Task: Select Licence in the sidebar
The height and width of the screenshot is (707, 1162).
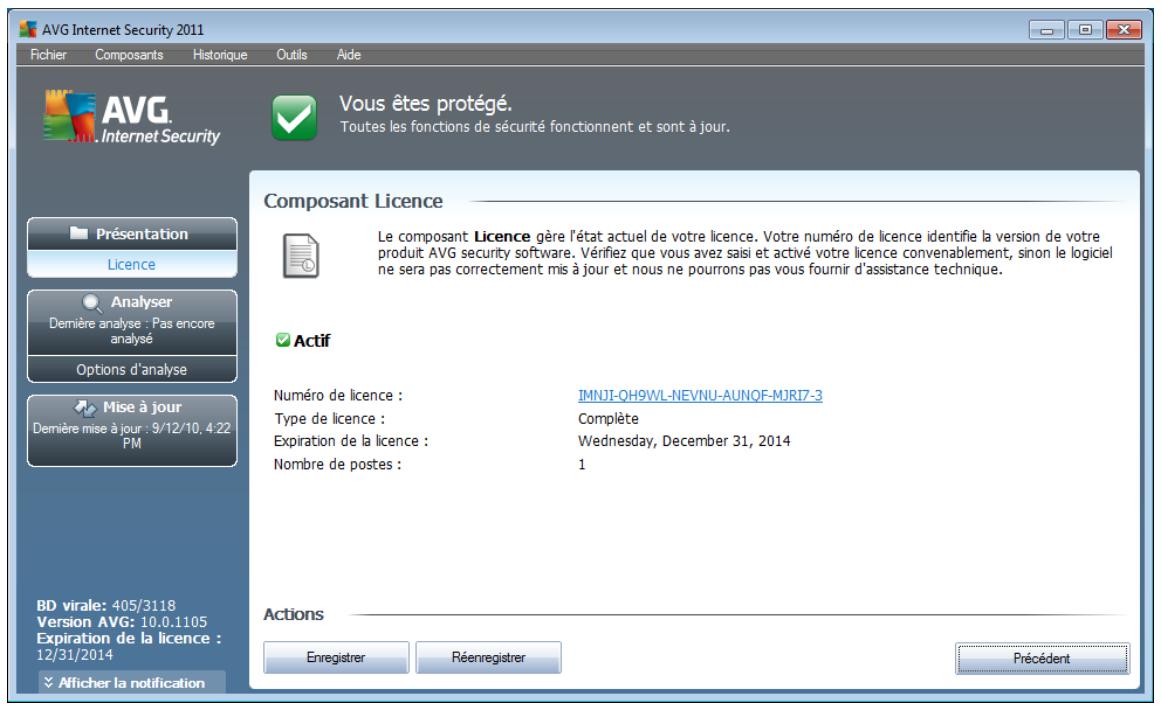Action: (x=132, y=265)
